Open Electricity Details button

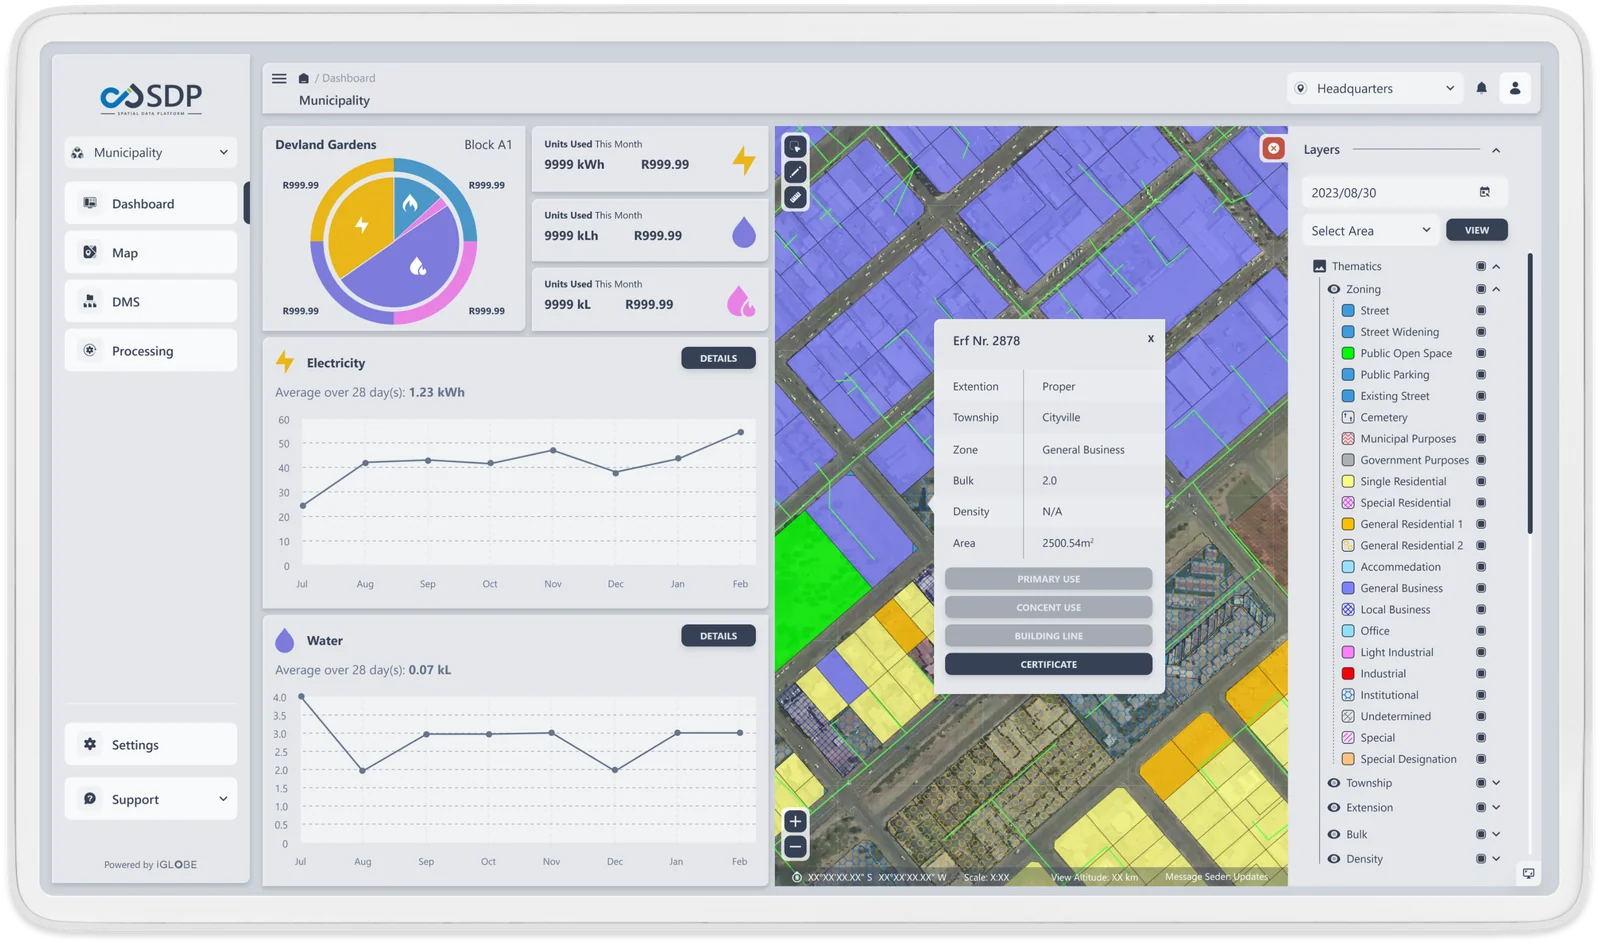(718, 358)
